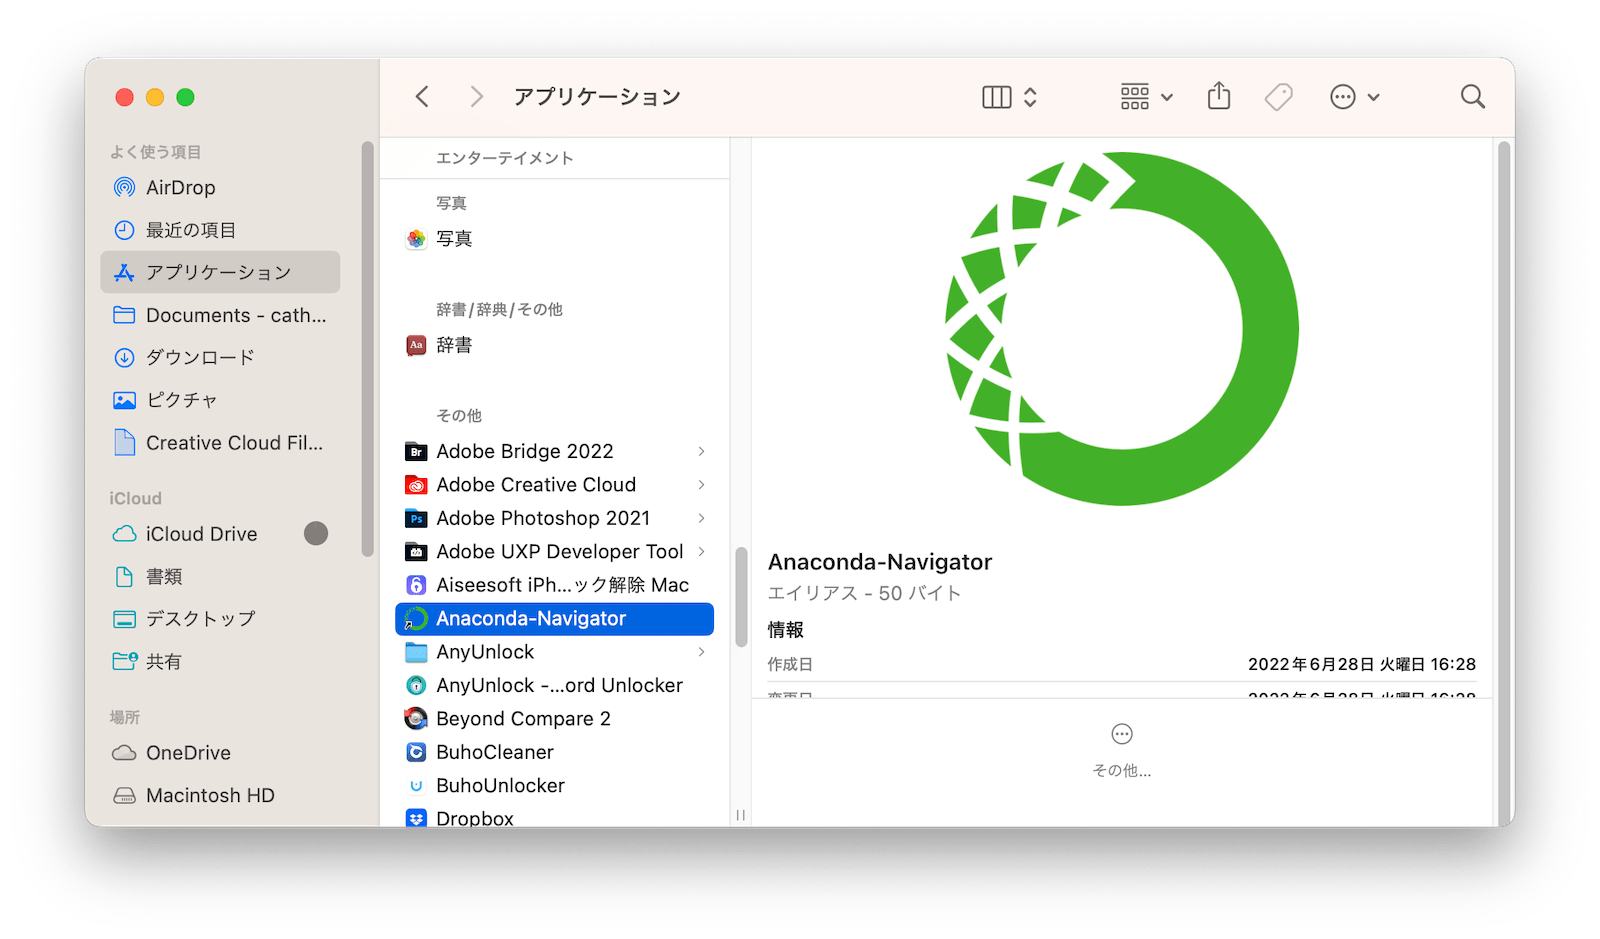This screenshot has height=939, width=1600.
Task: Select Beyond Compare 2 in the list
Action: (x=522, y=719)
